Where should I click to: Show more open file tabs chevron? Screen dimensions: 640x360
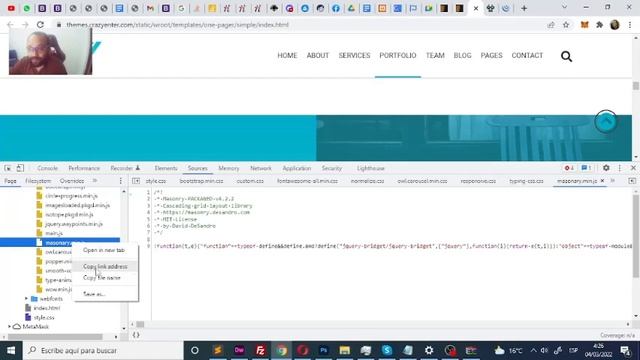[613, 181]
